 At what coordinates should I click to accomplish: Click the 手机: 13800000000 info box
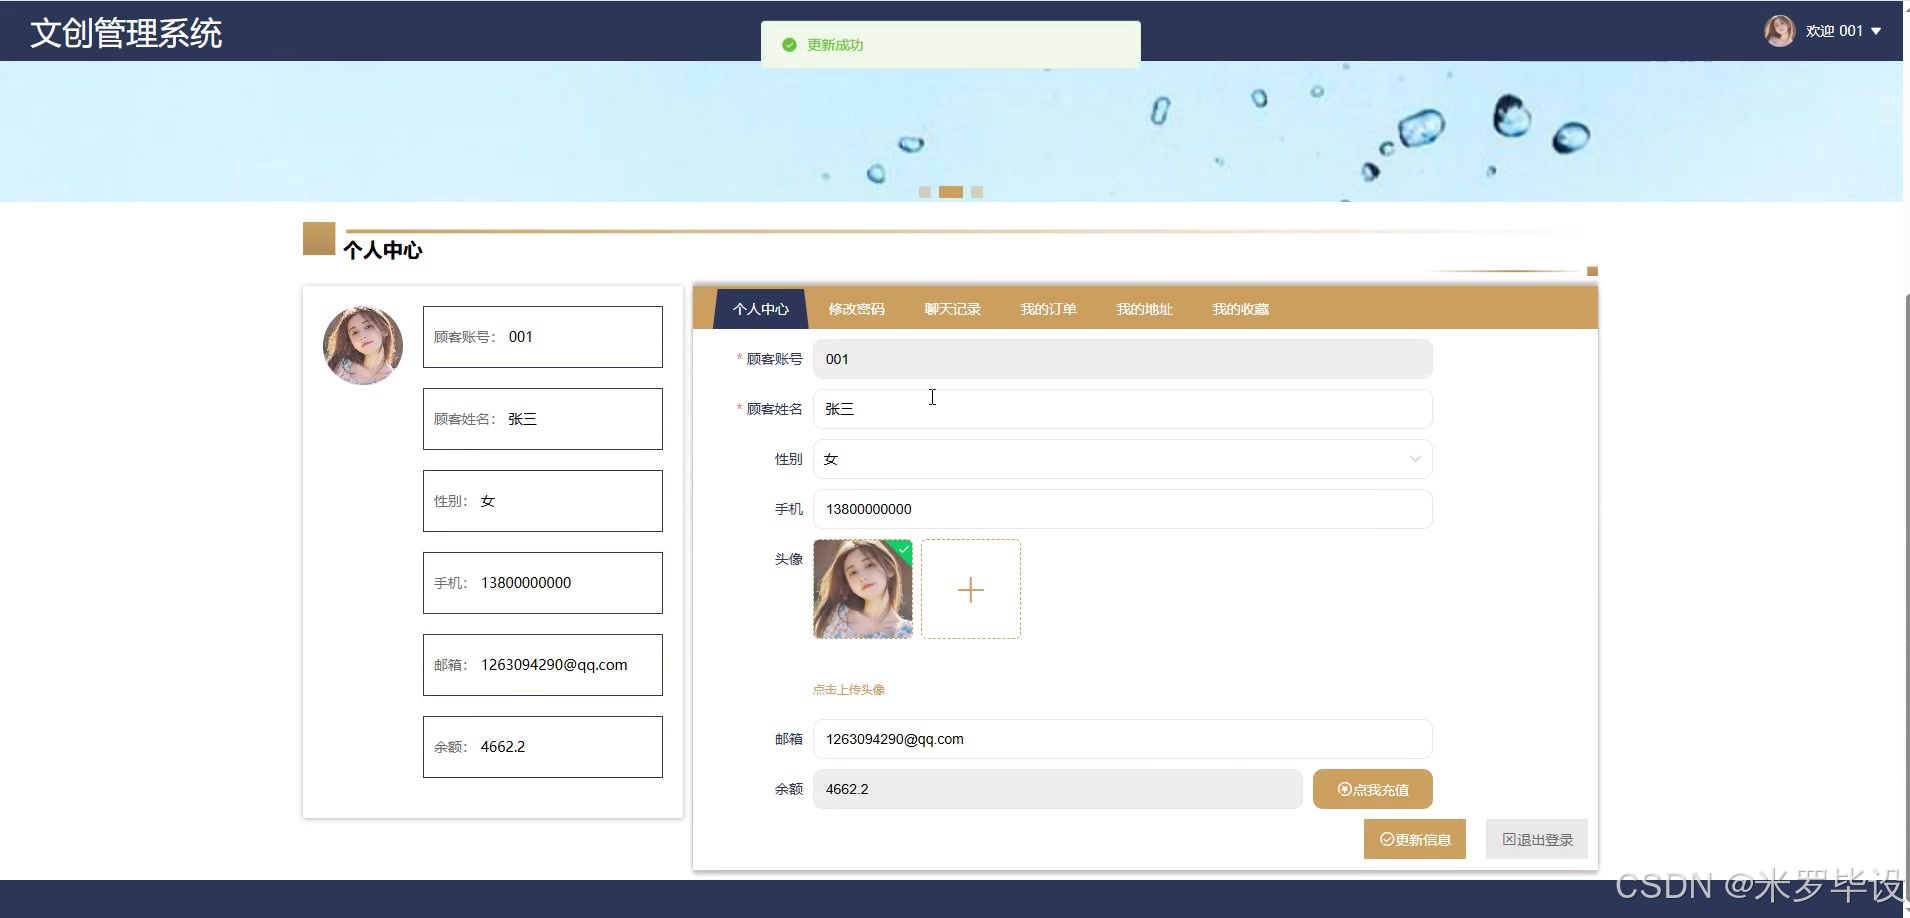pyautogui.click(x=542, y=583)
